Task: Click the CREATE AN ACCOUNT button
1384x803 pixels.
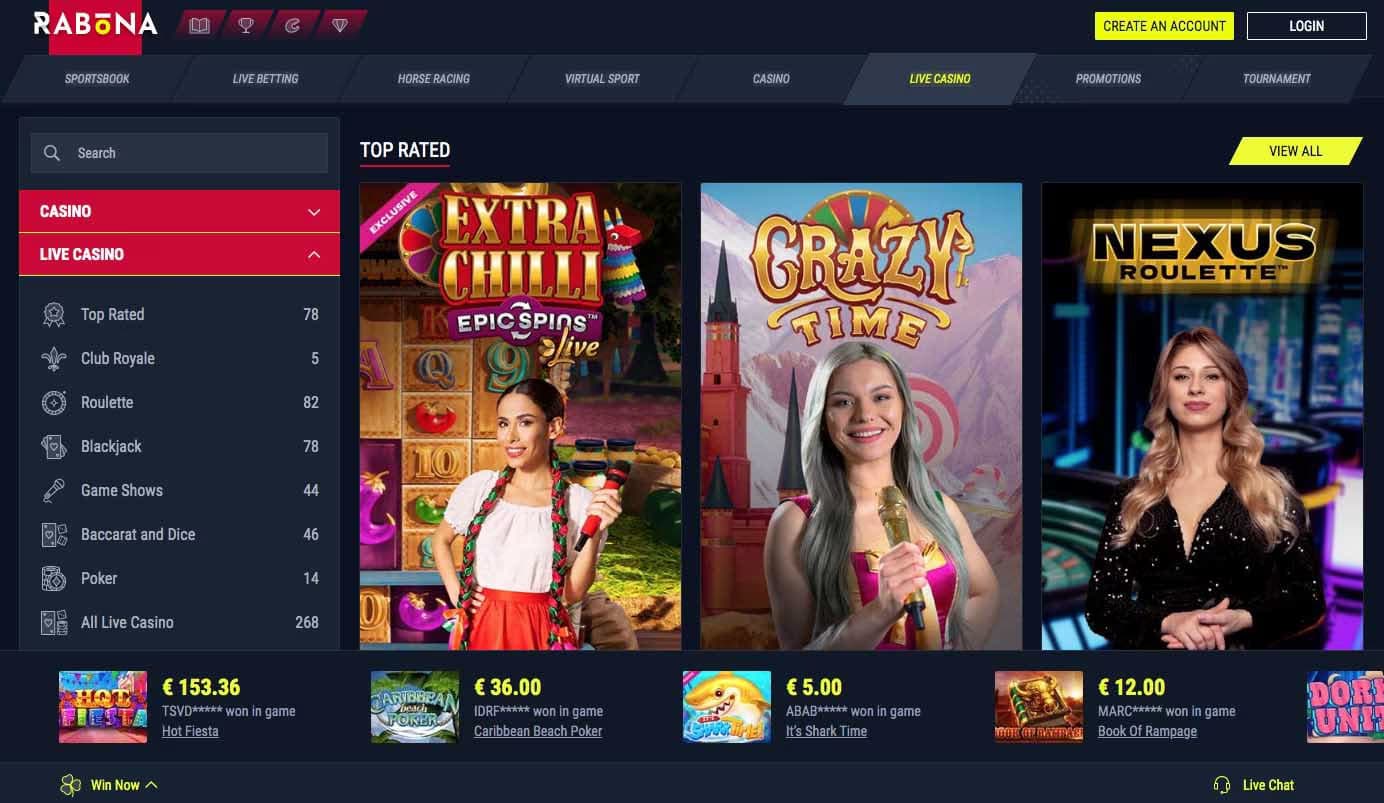Action: point(1164,26)
